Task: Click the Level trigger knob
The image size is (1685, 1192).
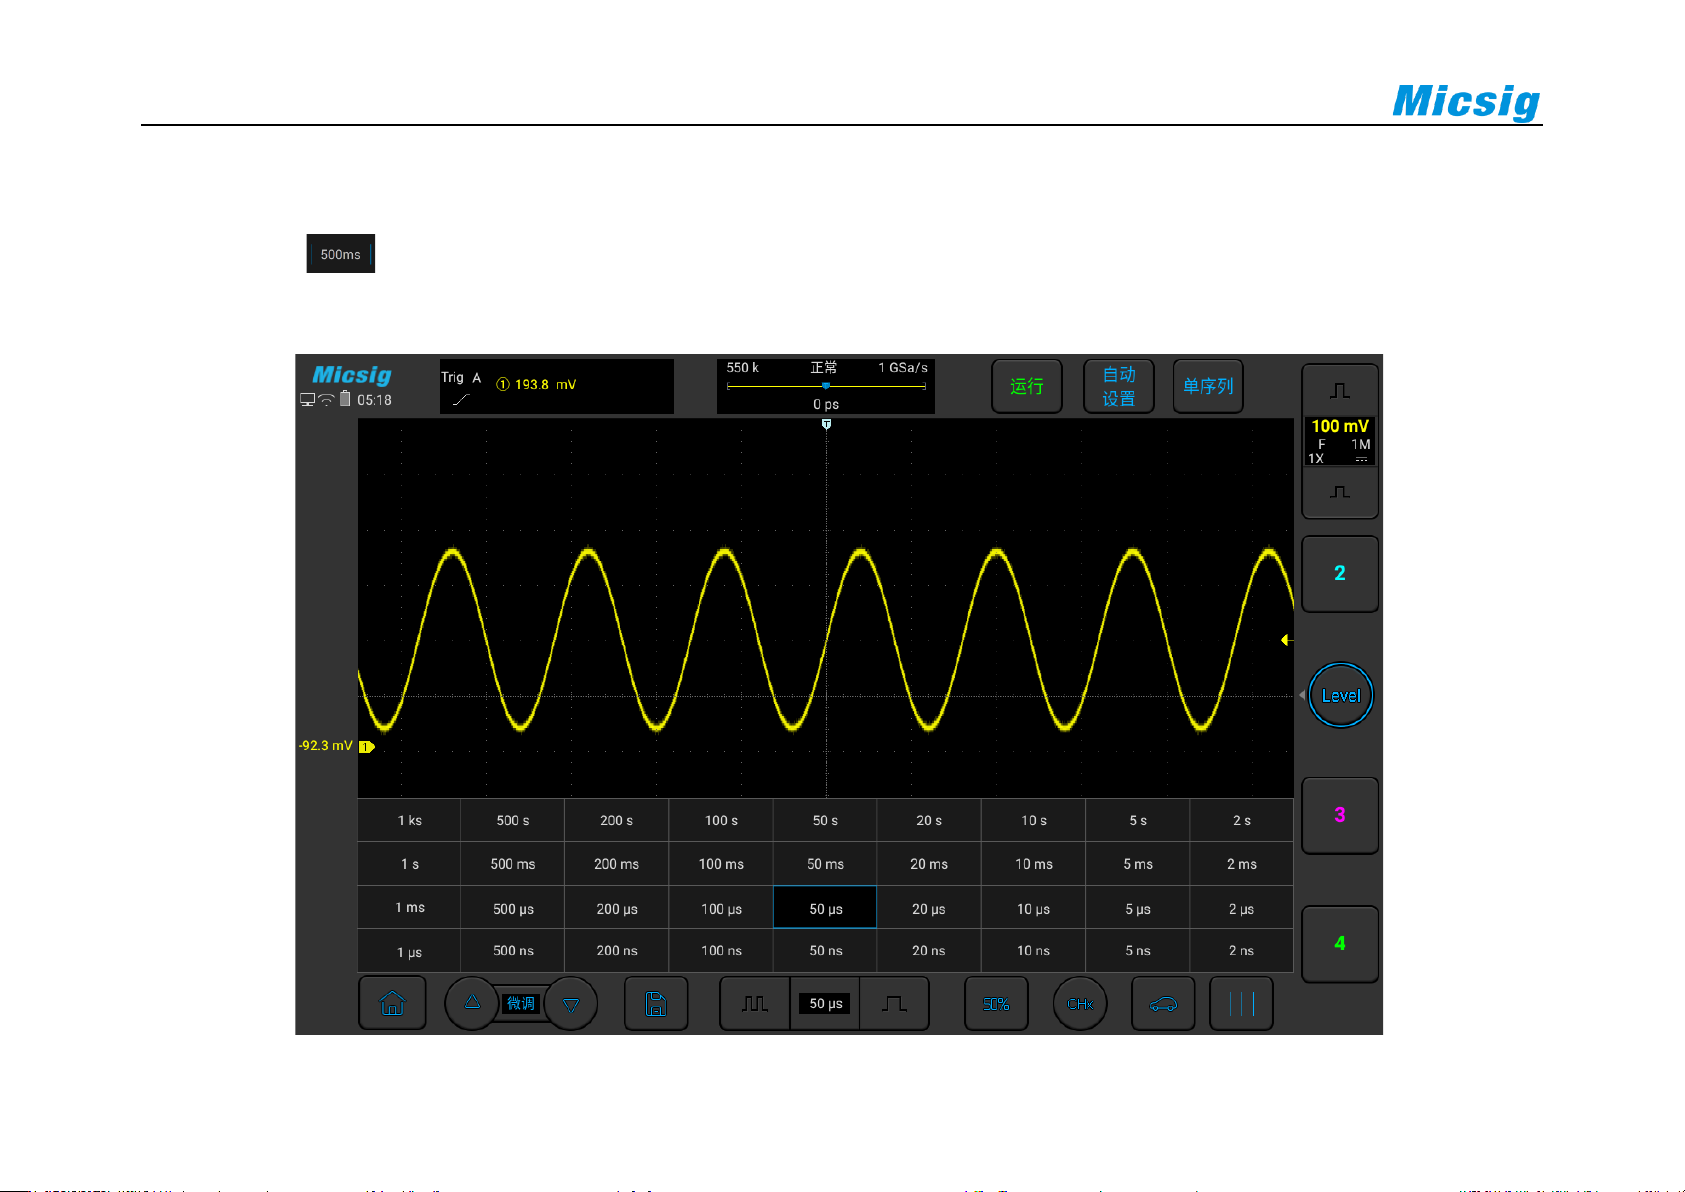Action: coord(1340,695)
